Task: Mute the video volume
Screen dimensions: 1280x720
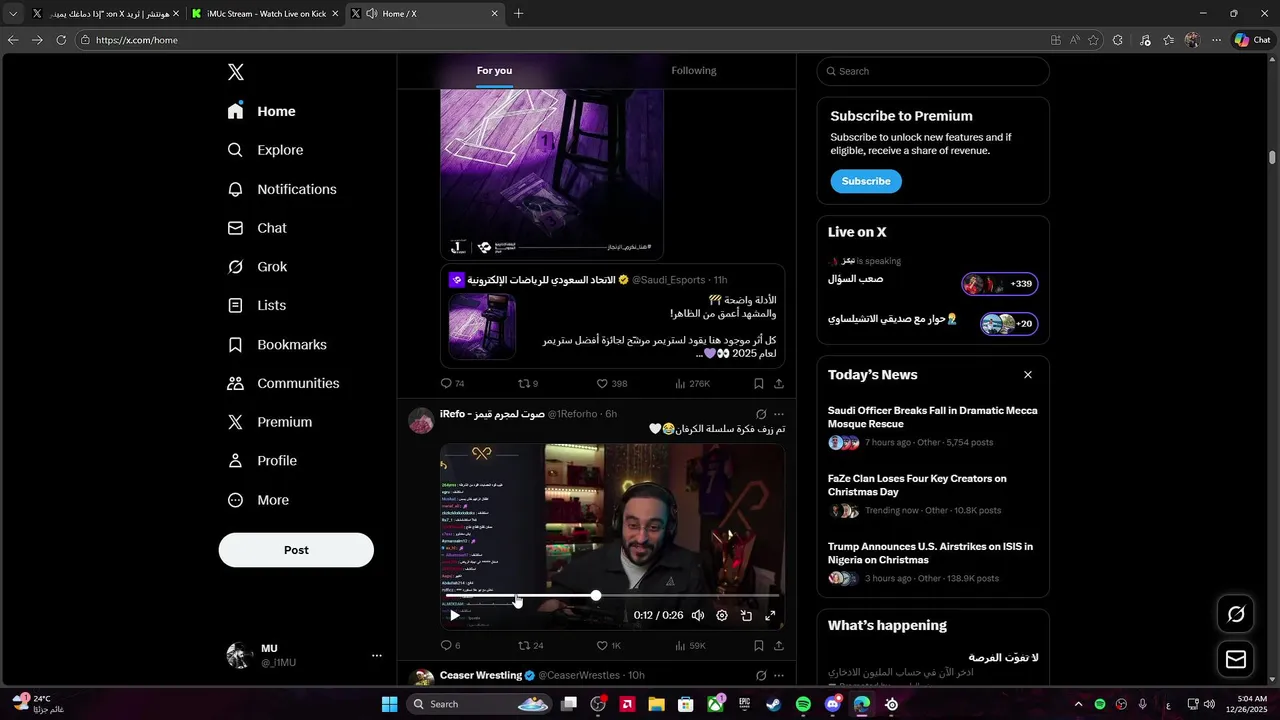Action: point(698,616)
